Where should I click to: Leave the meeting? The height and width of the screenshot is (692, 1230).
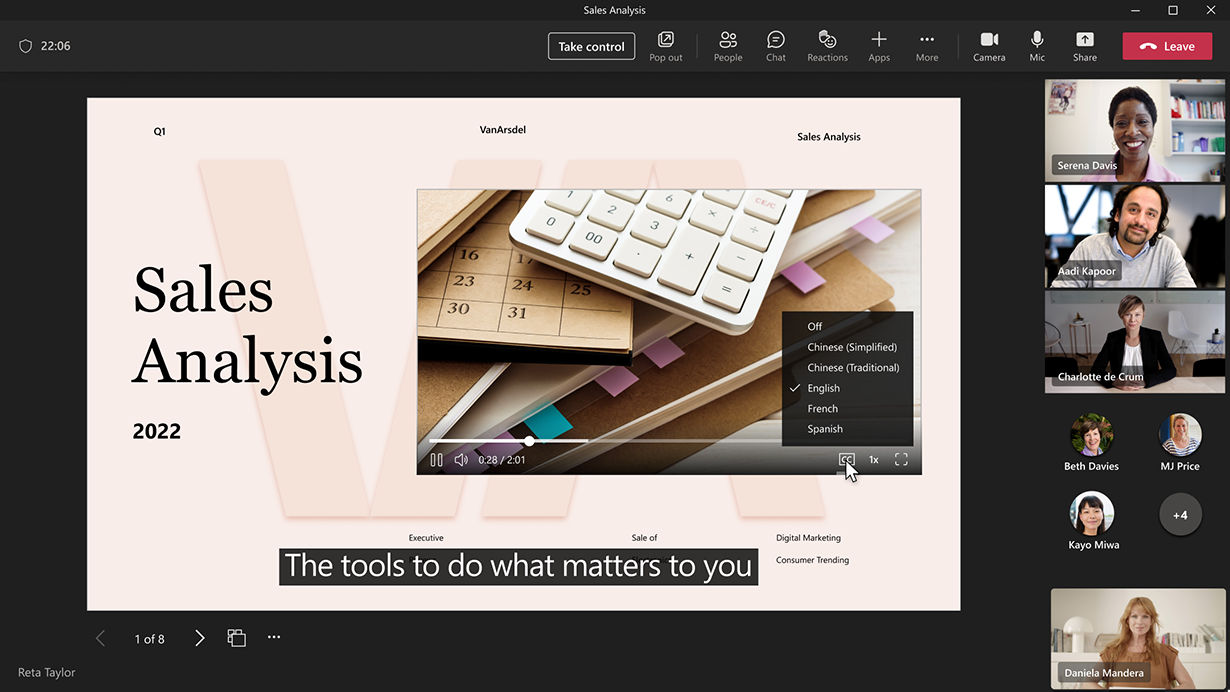[x=1167, y=45]
